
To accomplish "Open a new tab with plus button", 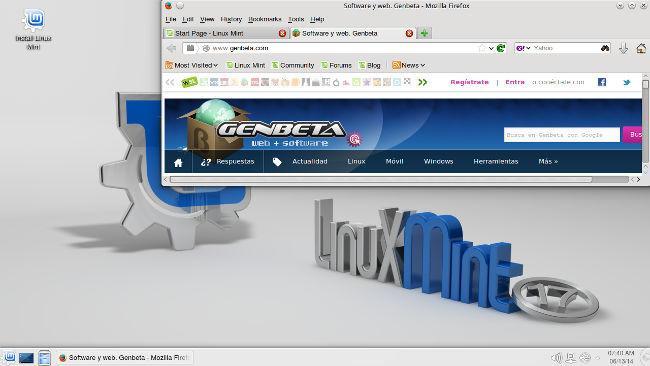I will tap(424, 33).
